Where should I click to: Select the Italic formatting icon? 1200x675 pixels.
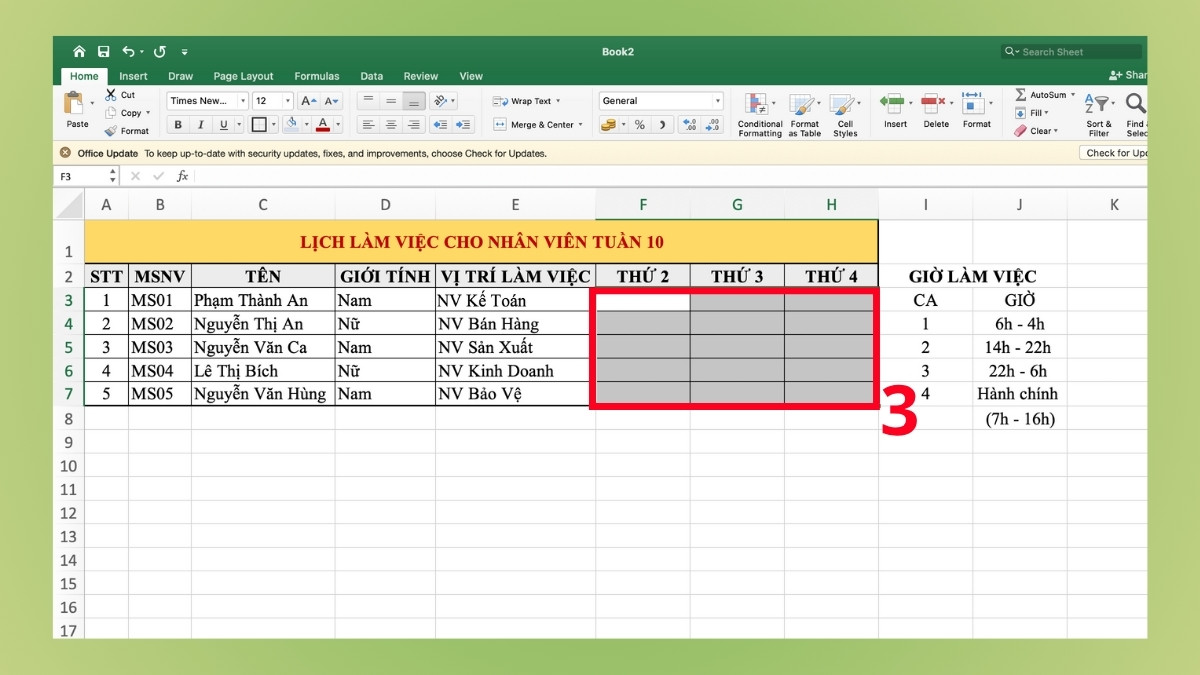[201, 124]
